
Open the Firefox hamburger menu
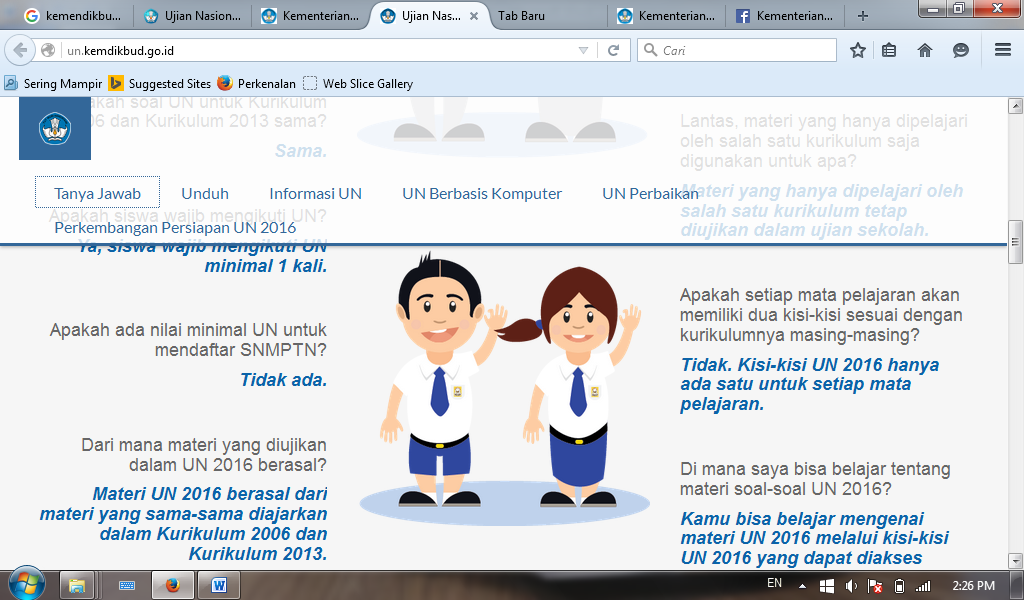[x=1000, y=50]
